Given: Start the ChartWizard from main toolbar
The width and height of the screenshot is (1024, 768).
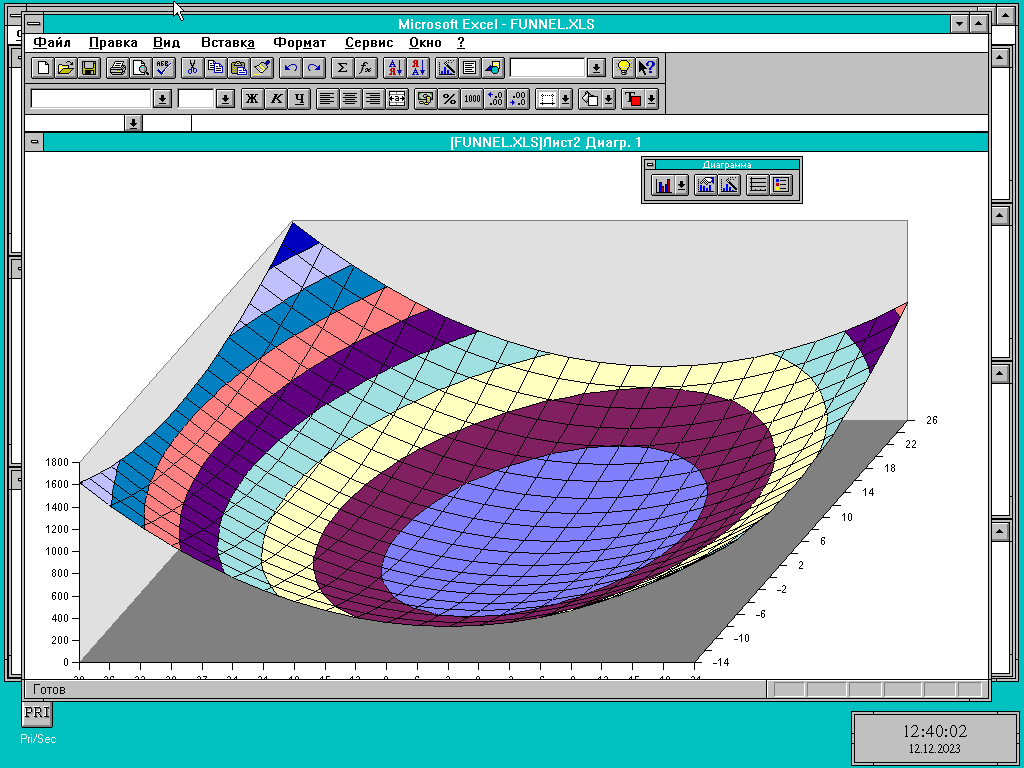Looking at the screenshot, I should click(x=447, y=68).
